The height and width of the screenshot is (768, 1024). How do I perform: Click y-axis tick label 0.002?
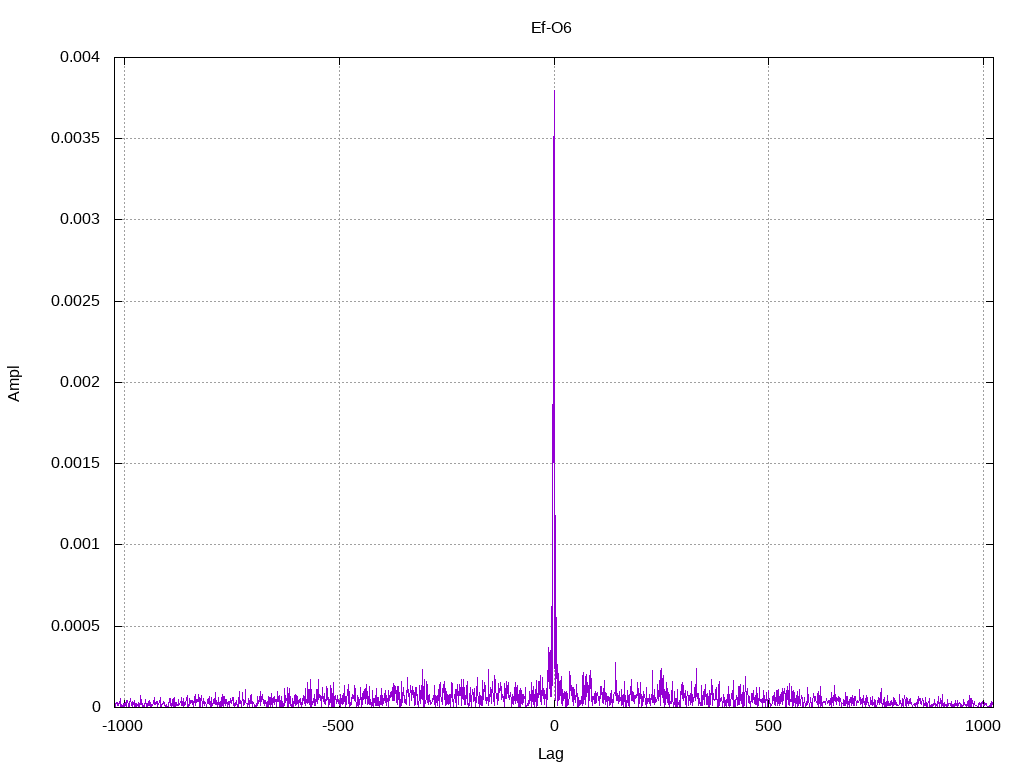coord(80,382)
